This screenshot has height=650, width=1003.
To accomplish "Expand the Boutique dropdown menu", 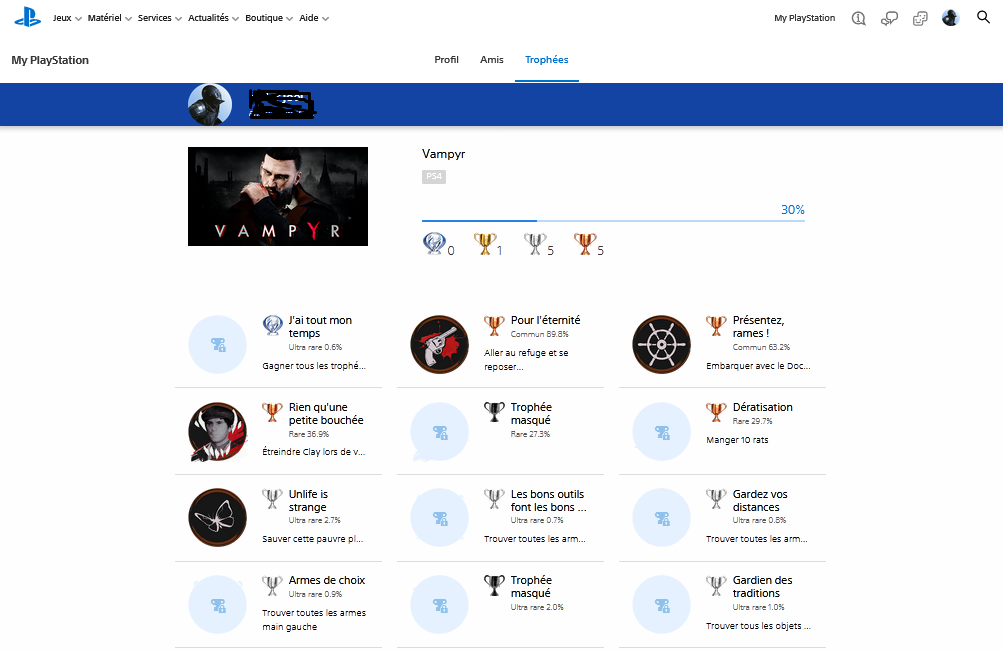I will tap(269, 18).
